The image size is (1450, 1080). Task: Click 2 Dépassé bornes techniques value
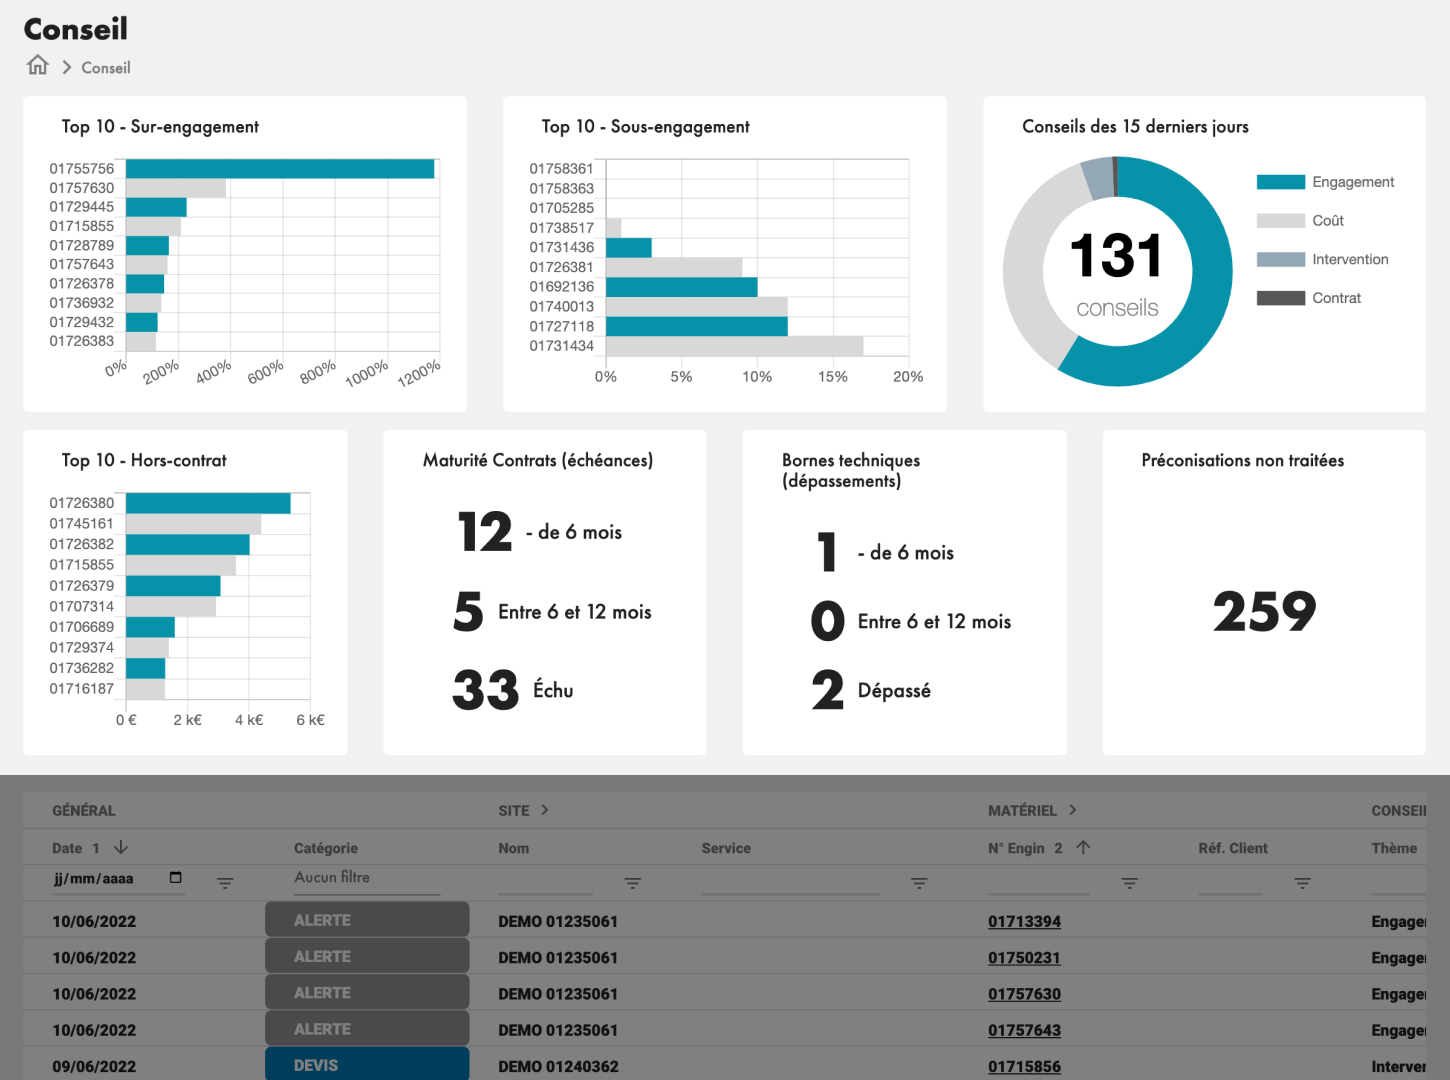828,690
